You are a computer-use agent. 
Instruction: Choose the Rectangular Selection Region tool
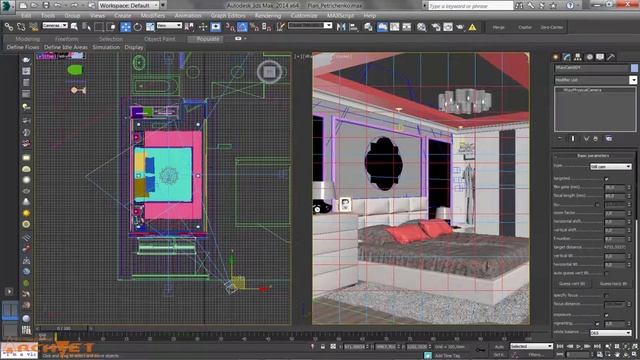[x=99, y=27]
